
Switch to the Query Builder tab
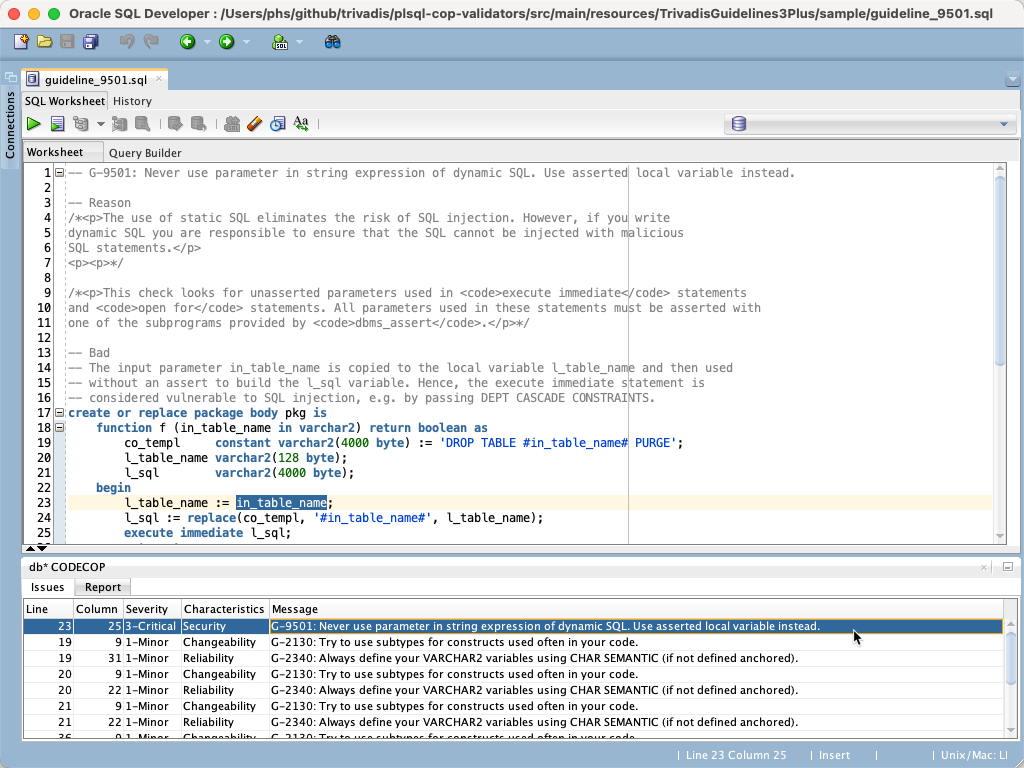tap(145, 153)
